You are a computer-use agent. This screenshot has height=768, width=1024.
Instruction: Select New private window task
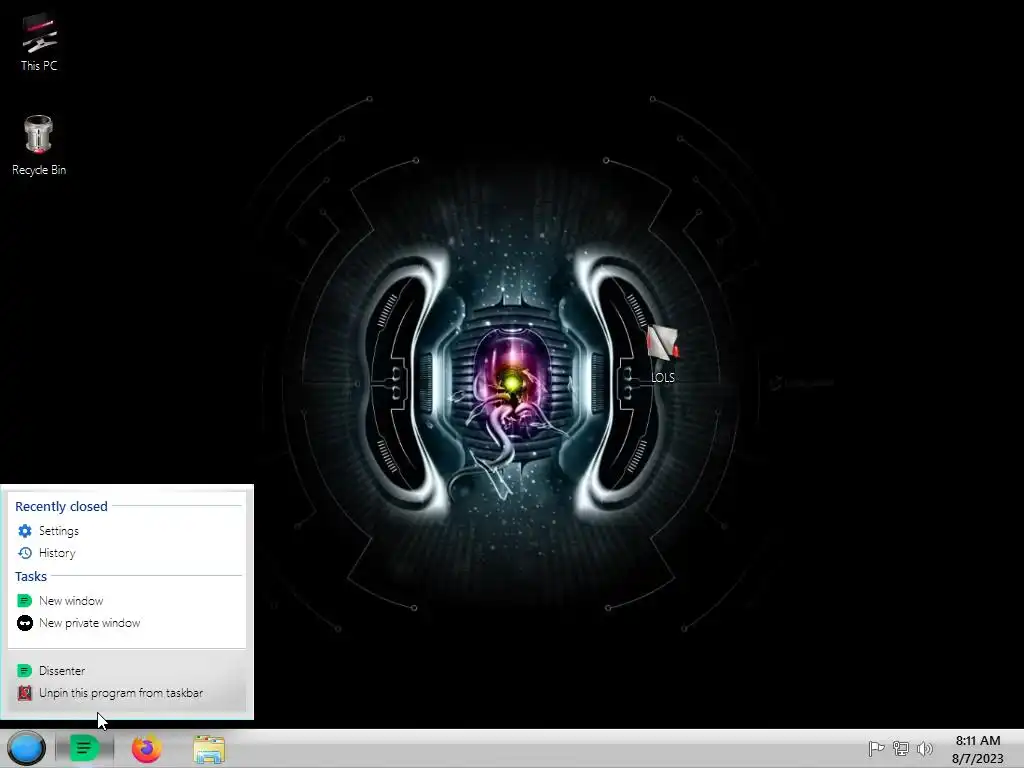pos(127,623)
